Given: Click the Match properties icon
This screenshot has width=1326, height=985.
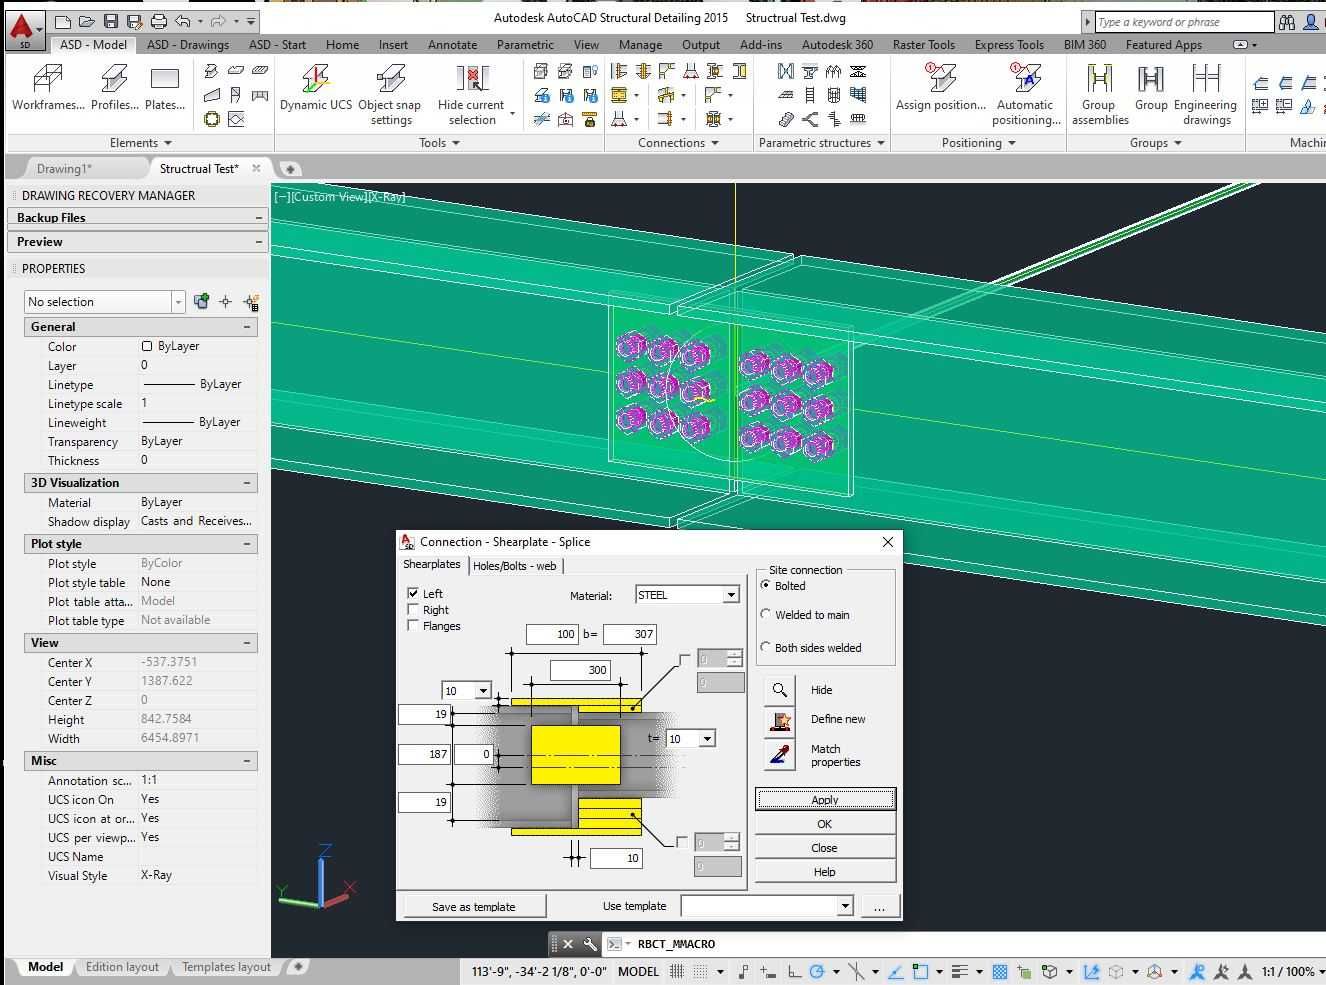Looking at the screenshot, I should click(x=780, y=754).
